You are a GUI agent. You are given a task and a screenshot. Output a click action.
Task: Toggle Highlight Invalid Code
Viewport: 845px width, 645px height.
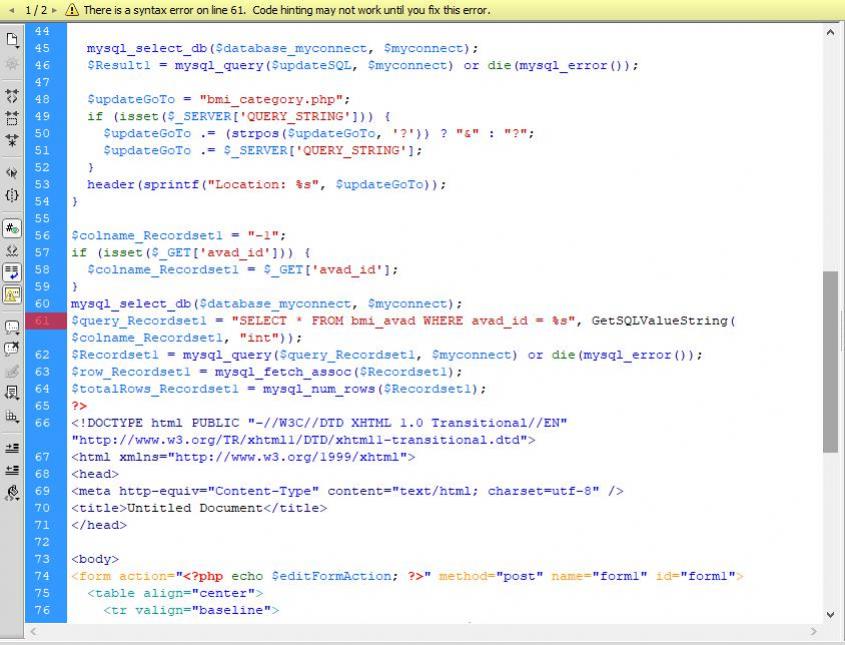point(12,250)
